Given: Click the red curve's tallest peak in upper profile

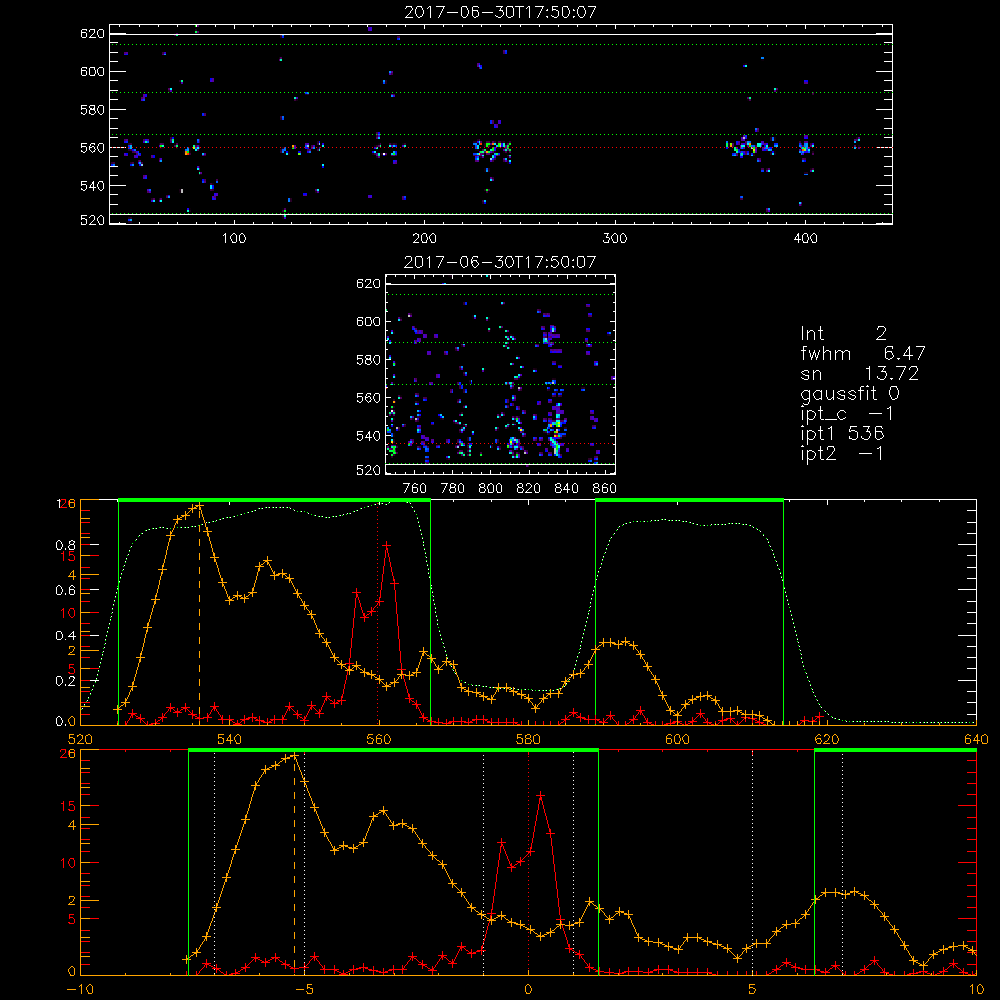Looking at the screenshot, I should click(386, 545).
